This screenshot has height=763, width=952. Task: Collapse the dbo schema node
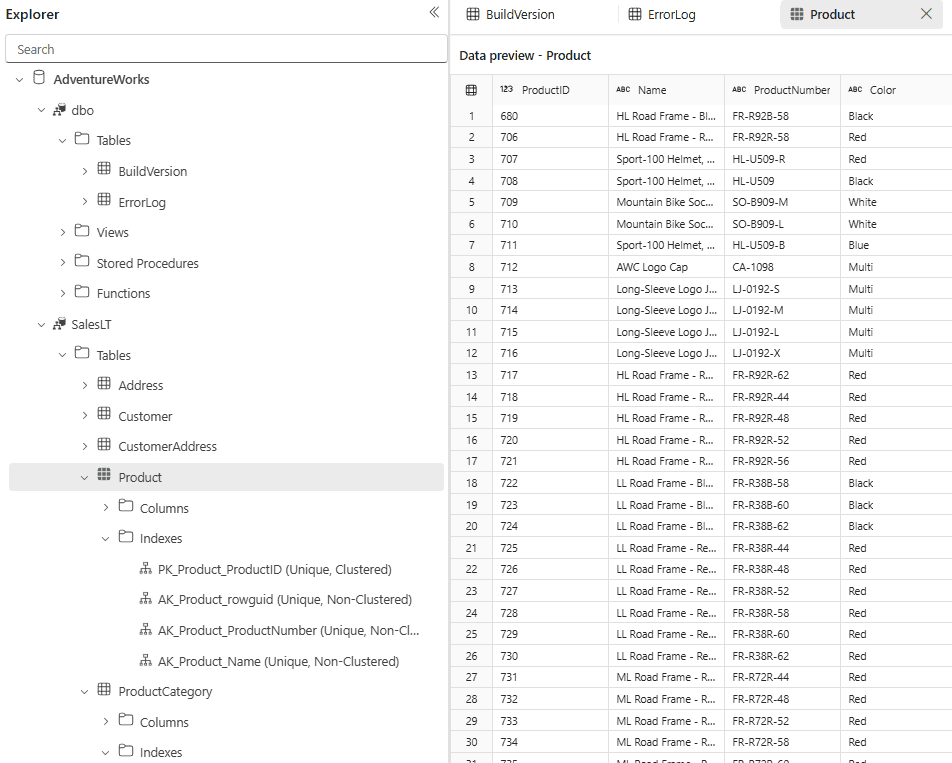pyautogui.click(x=41, y=110)
